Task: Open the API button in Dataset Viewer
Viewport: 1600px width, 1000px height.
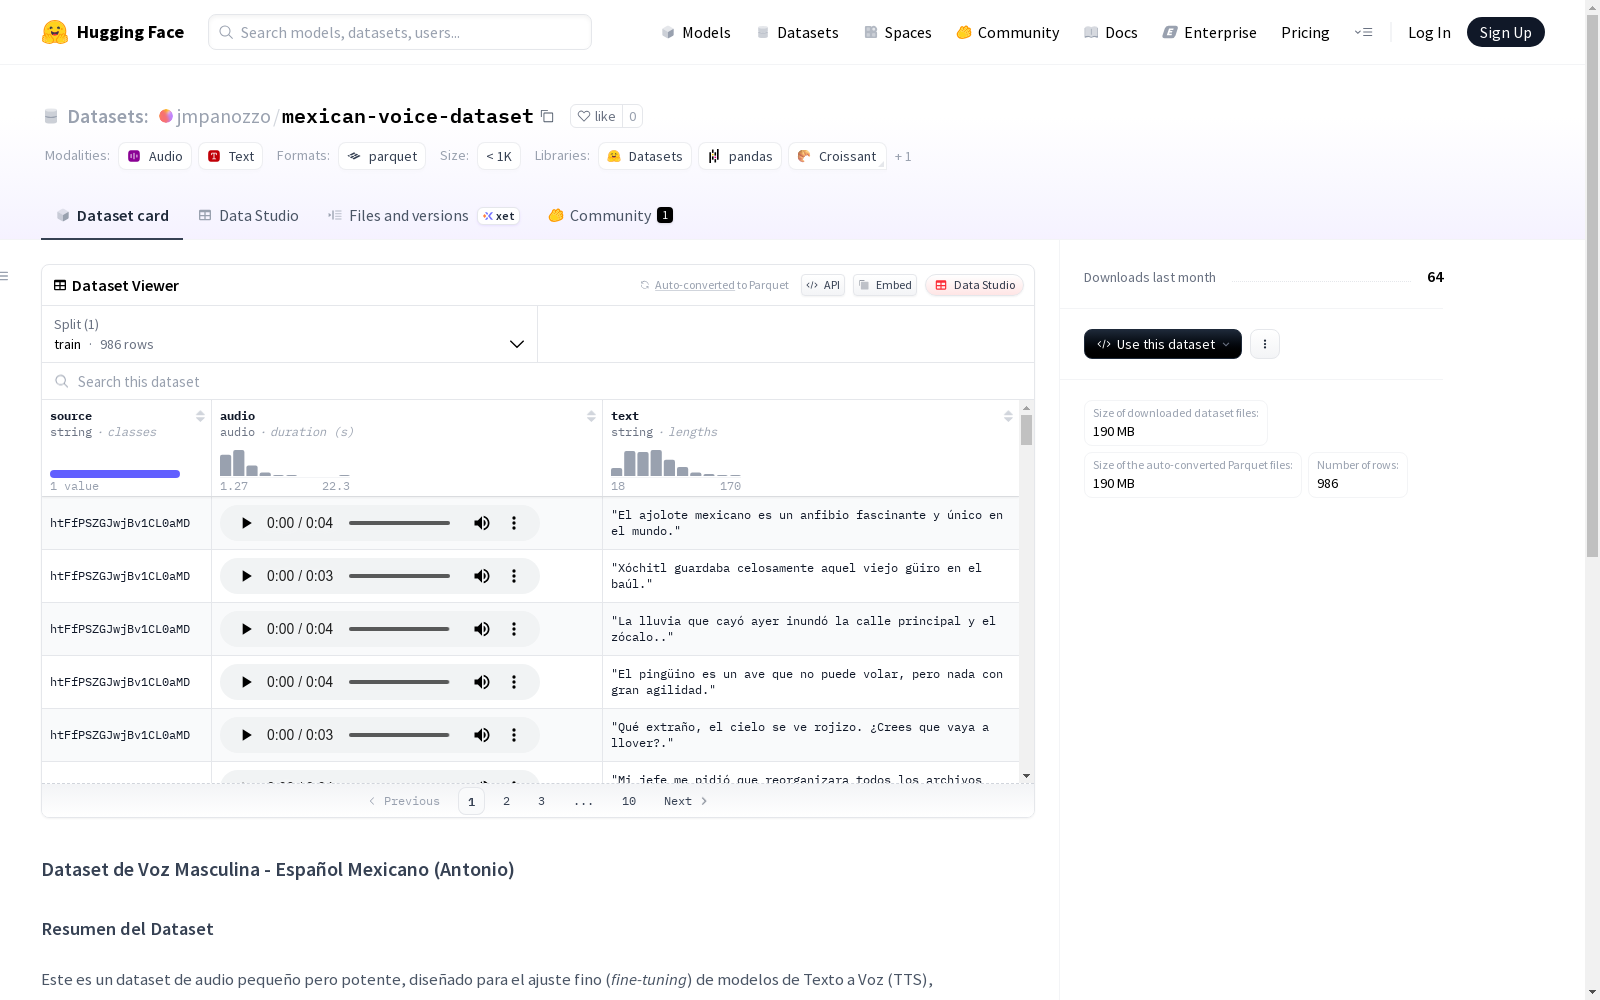Action: pyautogui.click(x=823, y=285)
